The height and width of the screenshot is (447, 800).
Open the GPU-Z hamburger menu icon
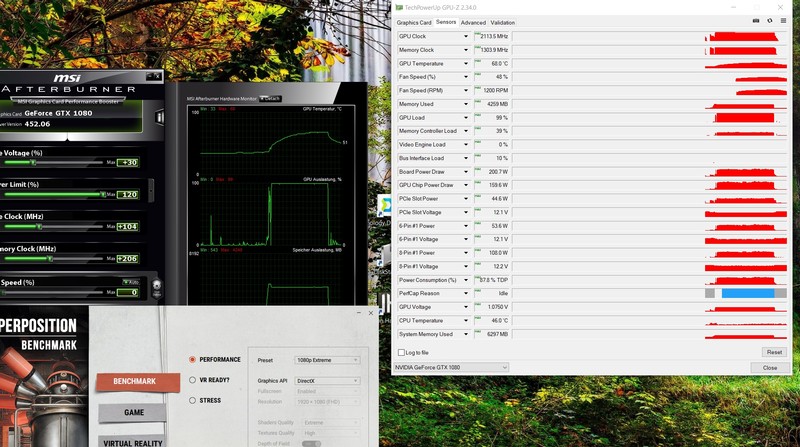pyautogui.click(x=783, y=21)
